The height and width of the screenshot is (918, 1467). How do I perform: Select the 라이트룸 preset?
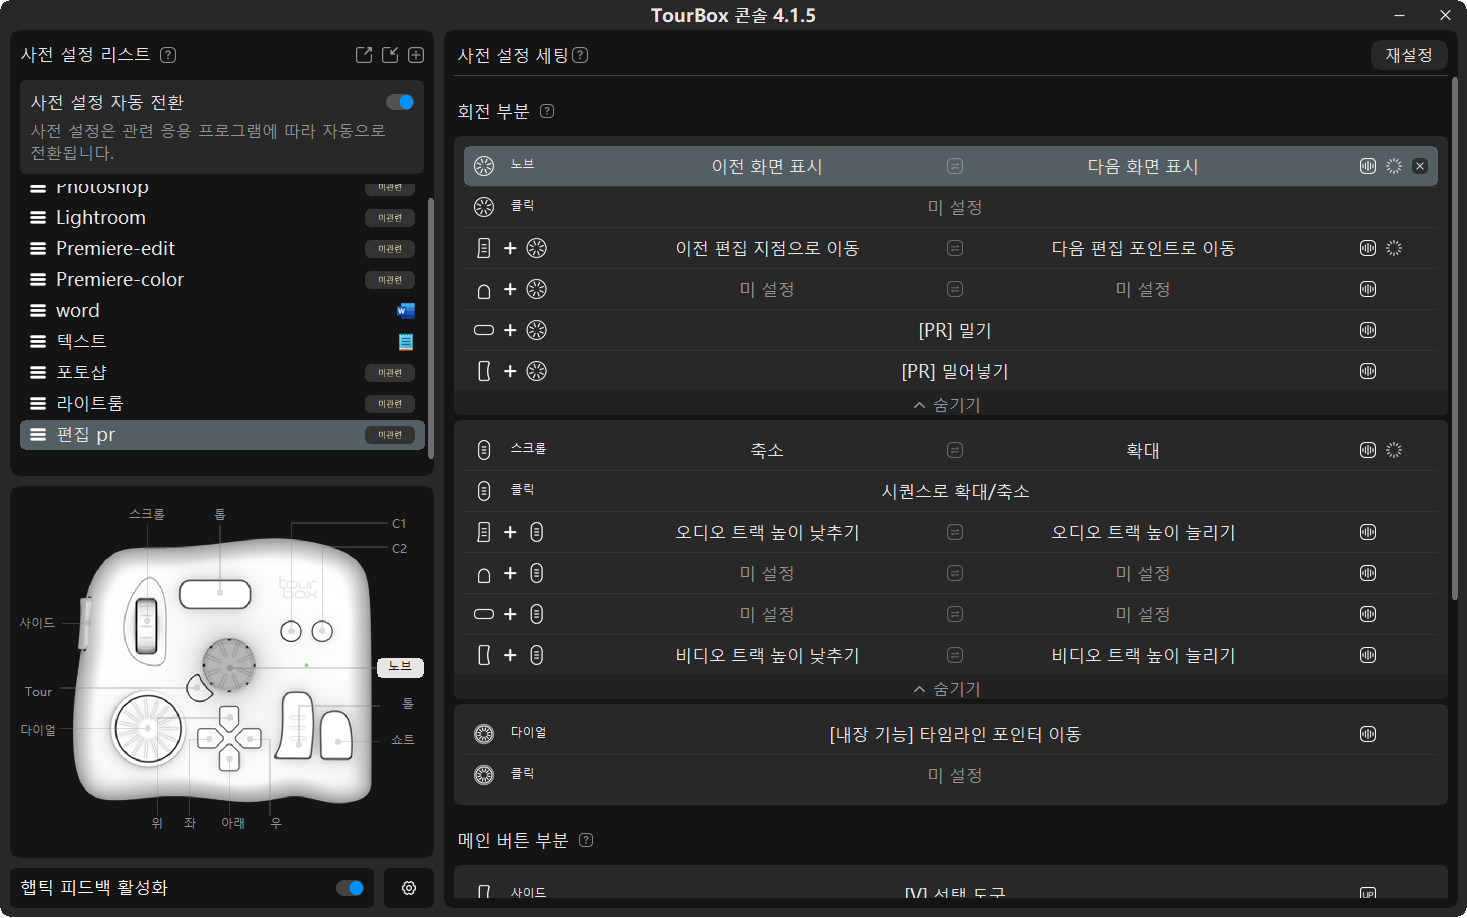point(222,404)
